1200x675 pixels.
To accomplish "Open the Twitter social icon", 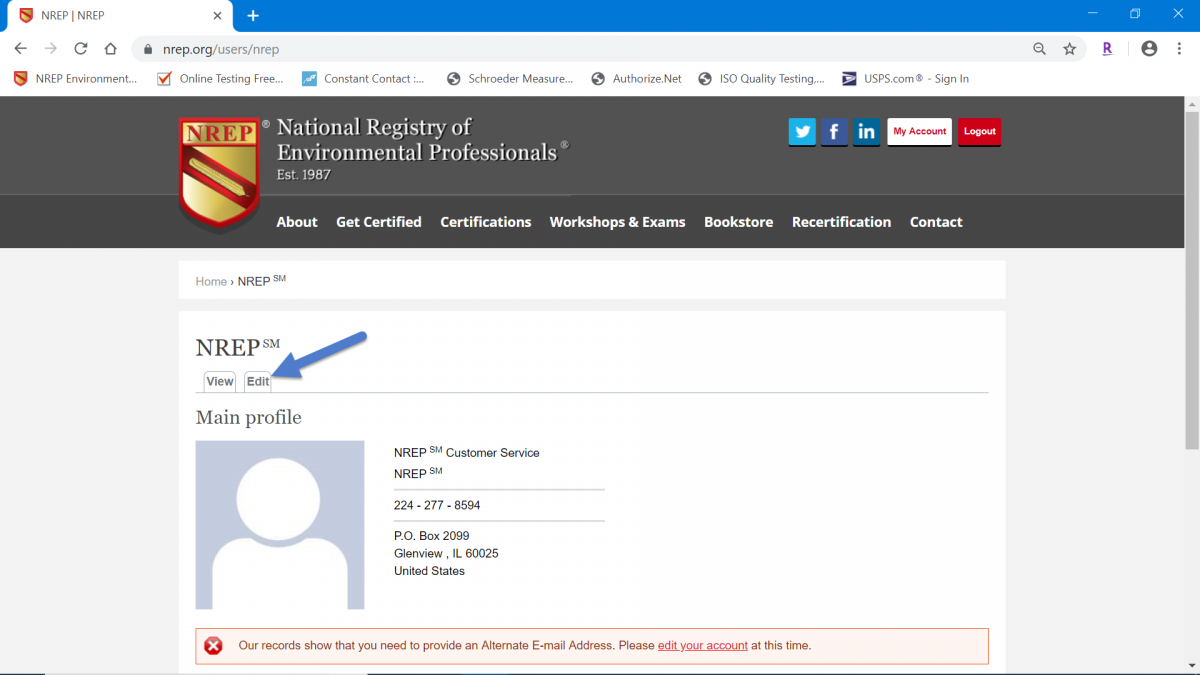I will (x=802, y=132).
